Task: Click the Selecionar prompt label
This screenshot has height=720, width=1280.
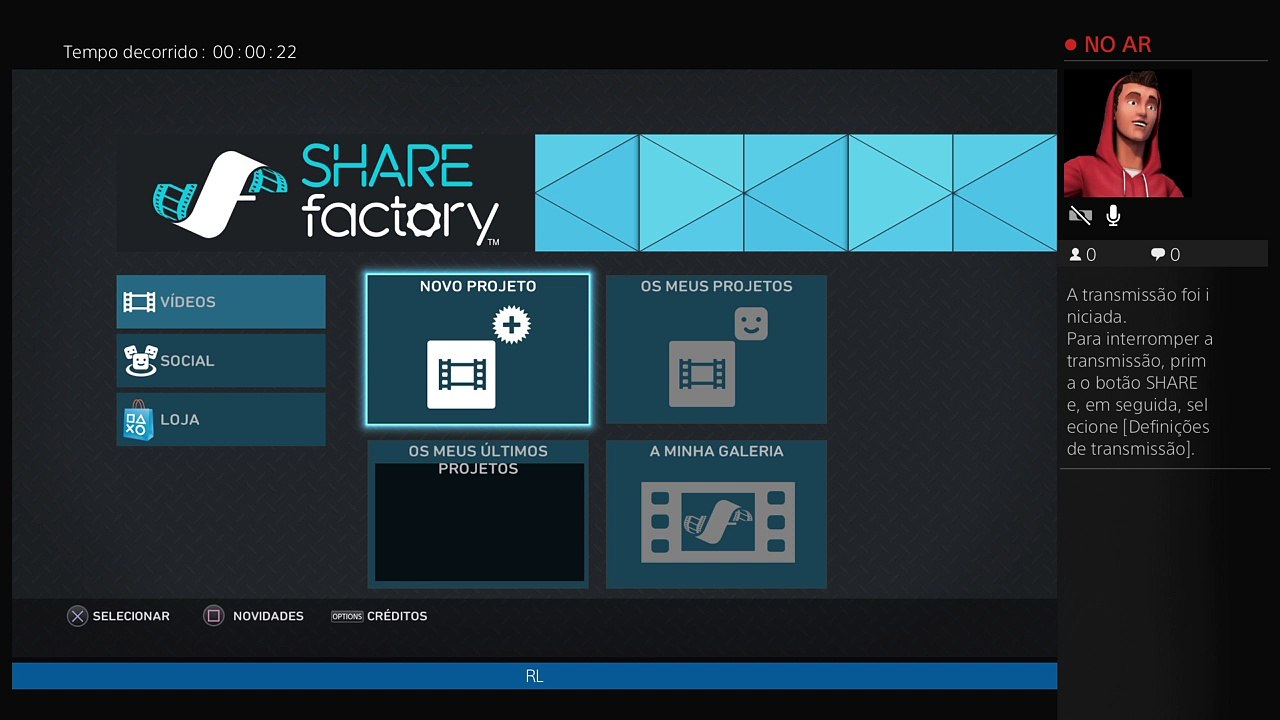Action: pyautogui.click(x=131, y=616)
